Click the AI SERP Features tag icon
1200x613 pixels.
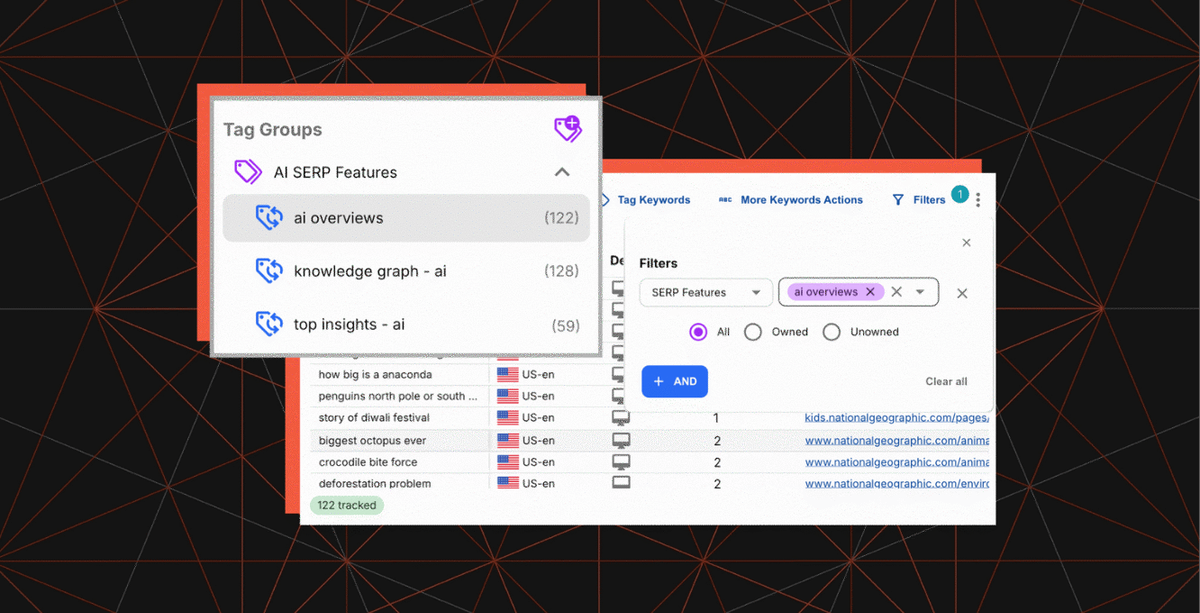(247, 172)
